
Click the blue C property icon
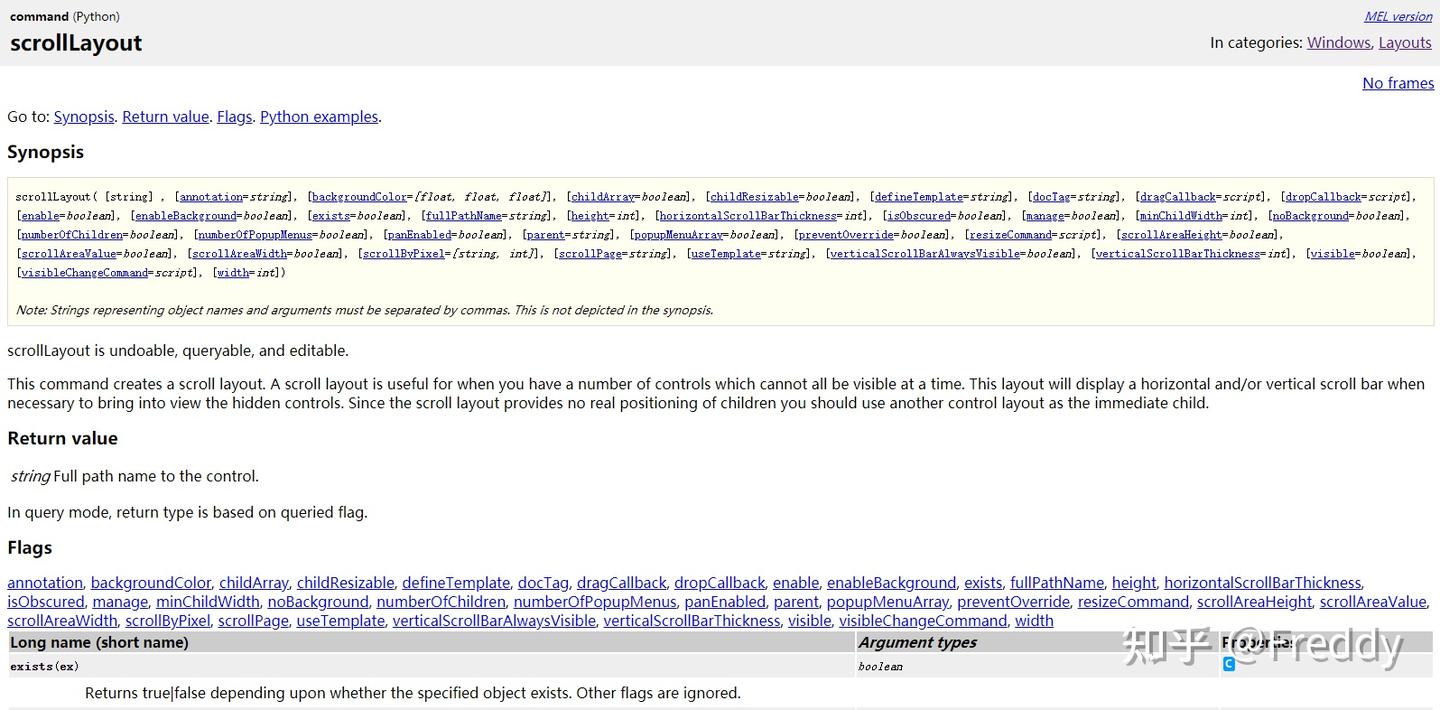1229,664
